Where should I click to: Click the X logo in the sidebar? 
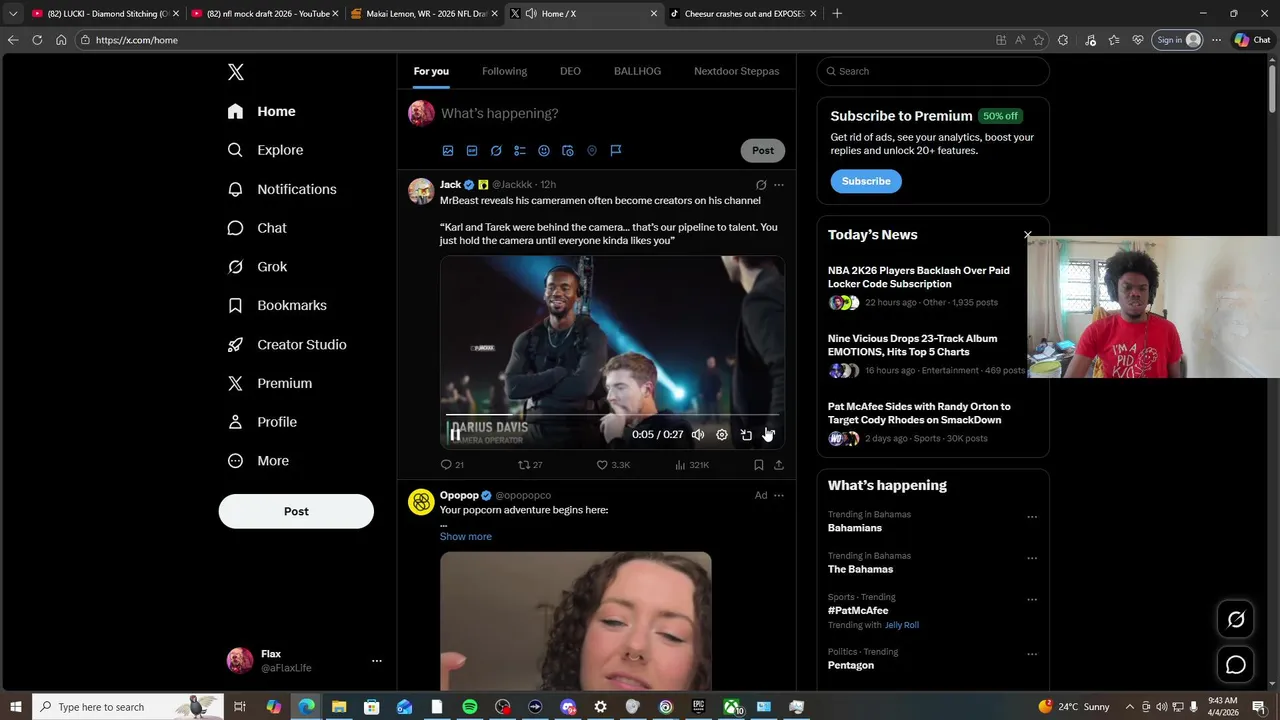coord(235,72)
